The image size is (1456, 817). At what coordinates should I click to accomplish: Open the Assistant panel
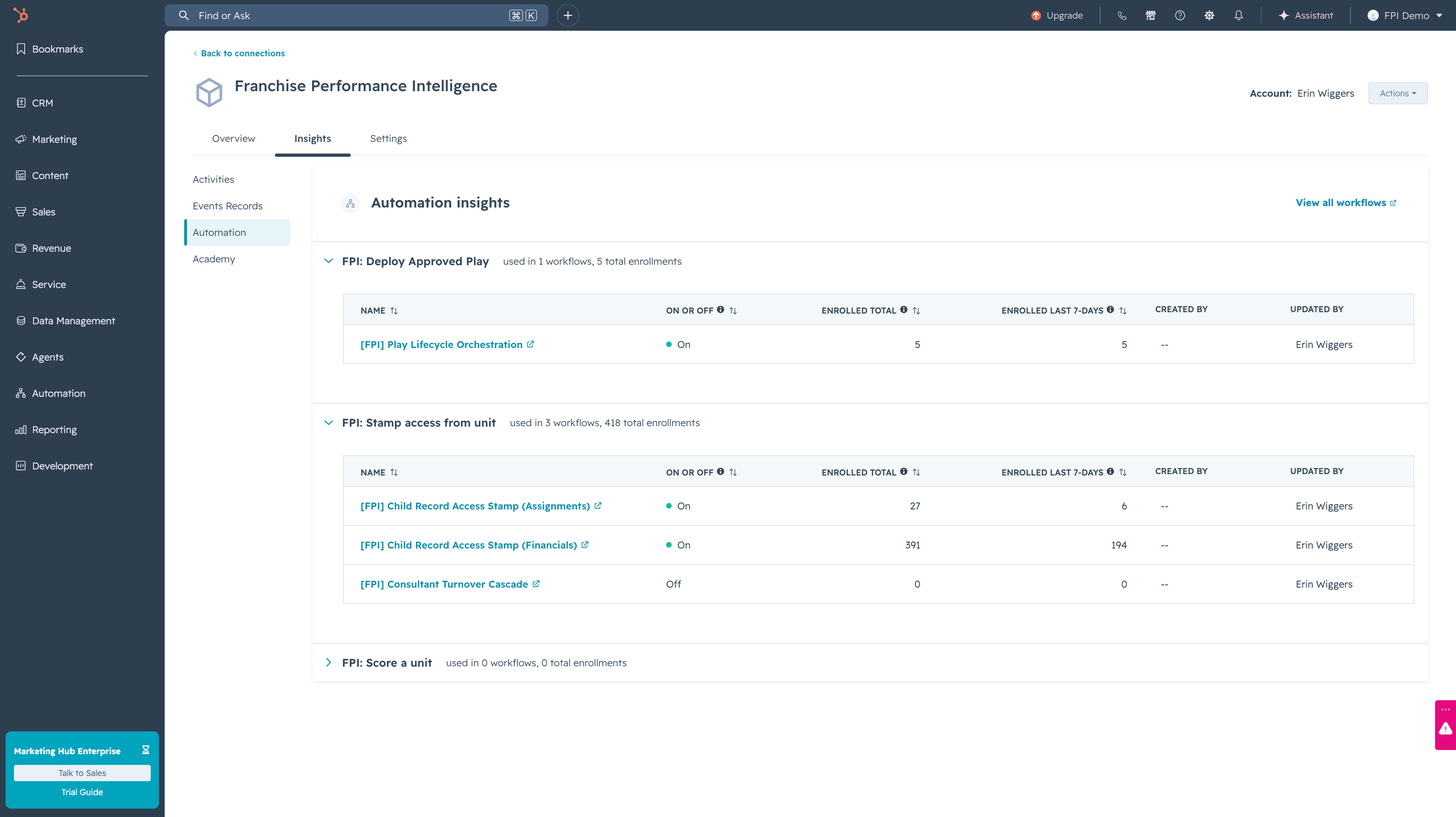[1306, 16]
